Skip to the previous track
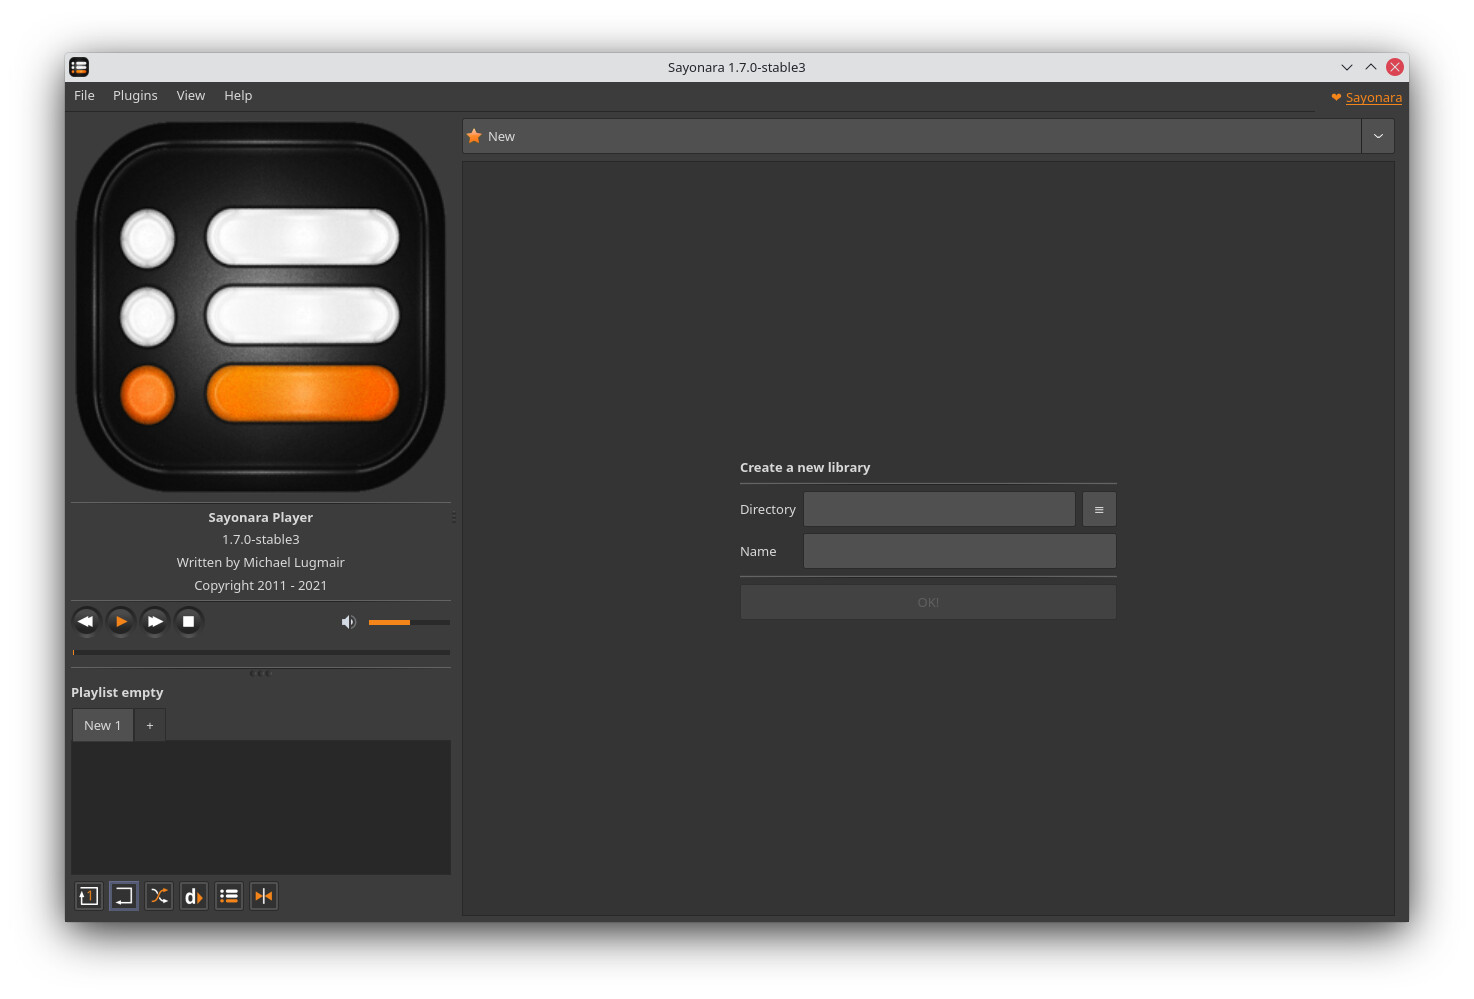Viewport: 1474px width, 999px height. [x=86, y=622]
